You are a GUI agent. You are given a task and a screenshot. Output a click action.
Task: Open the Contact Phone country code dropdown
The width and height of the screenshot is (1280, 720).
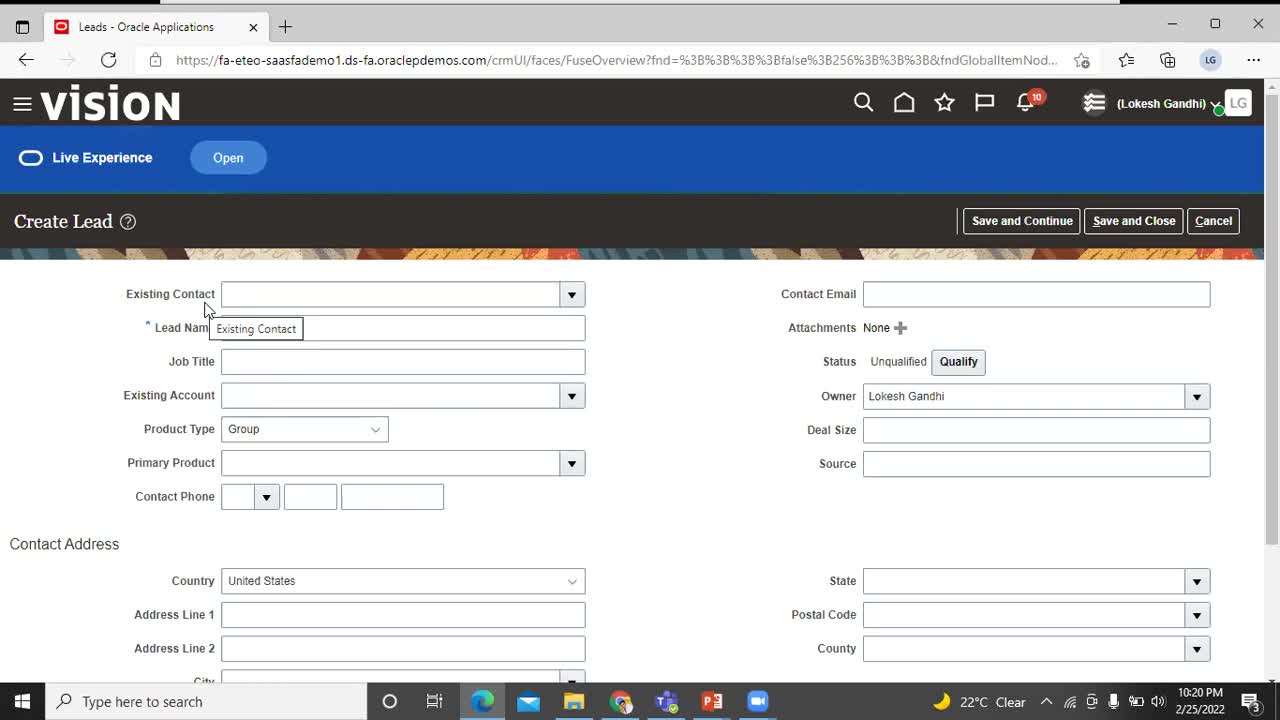click(x=266, y=497)
